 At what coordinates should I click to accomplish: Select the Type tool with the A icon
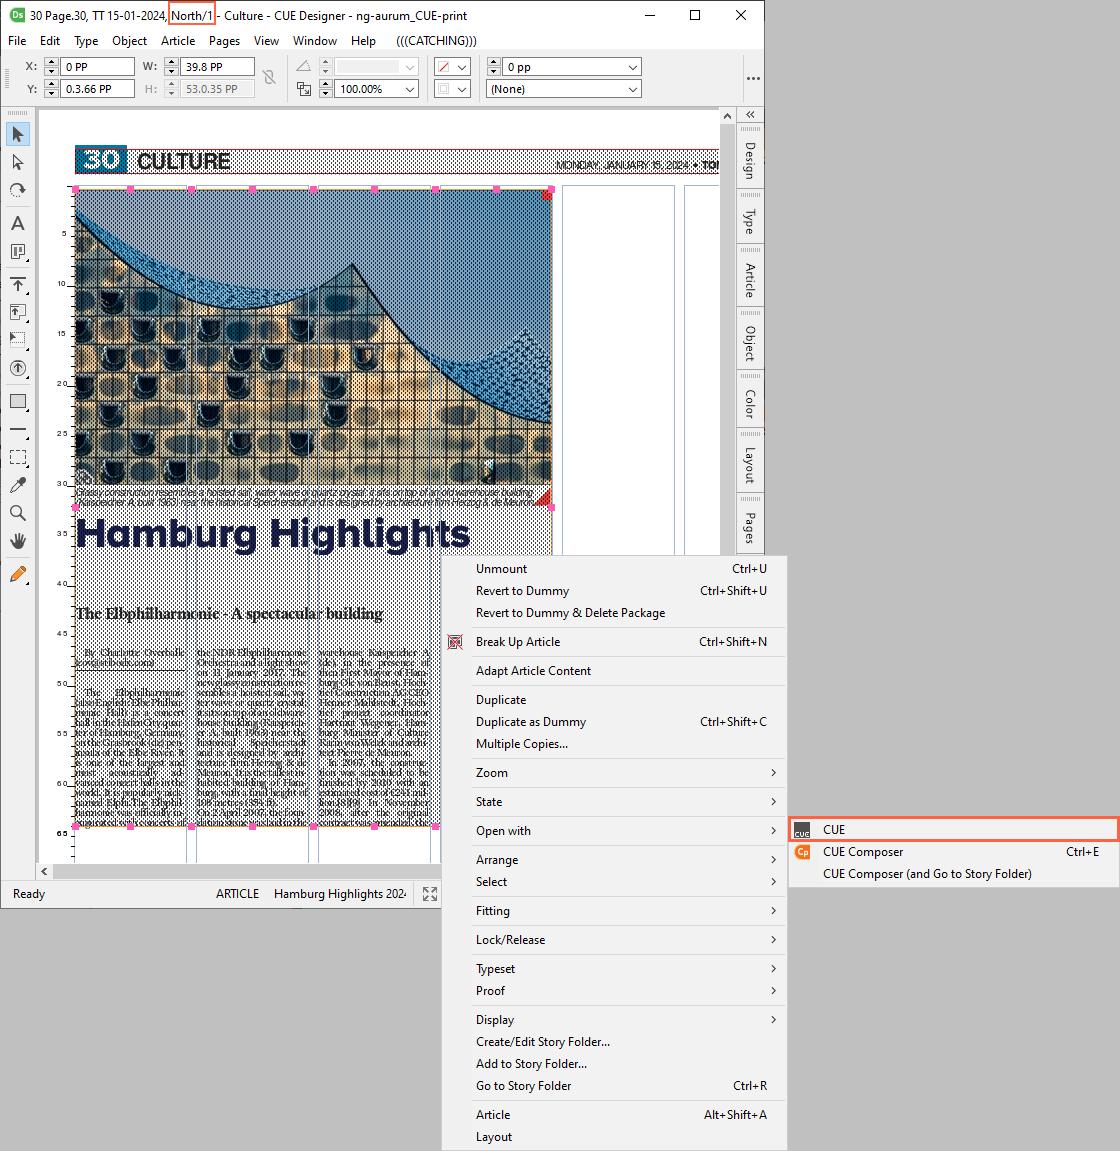click(17, 224)
